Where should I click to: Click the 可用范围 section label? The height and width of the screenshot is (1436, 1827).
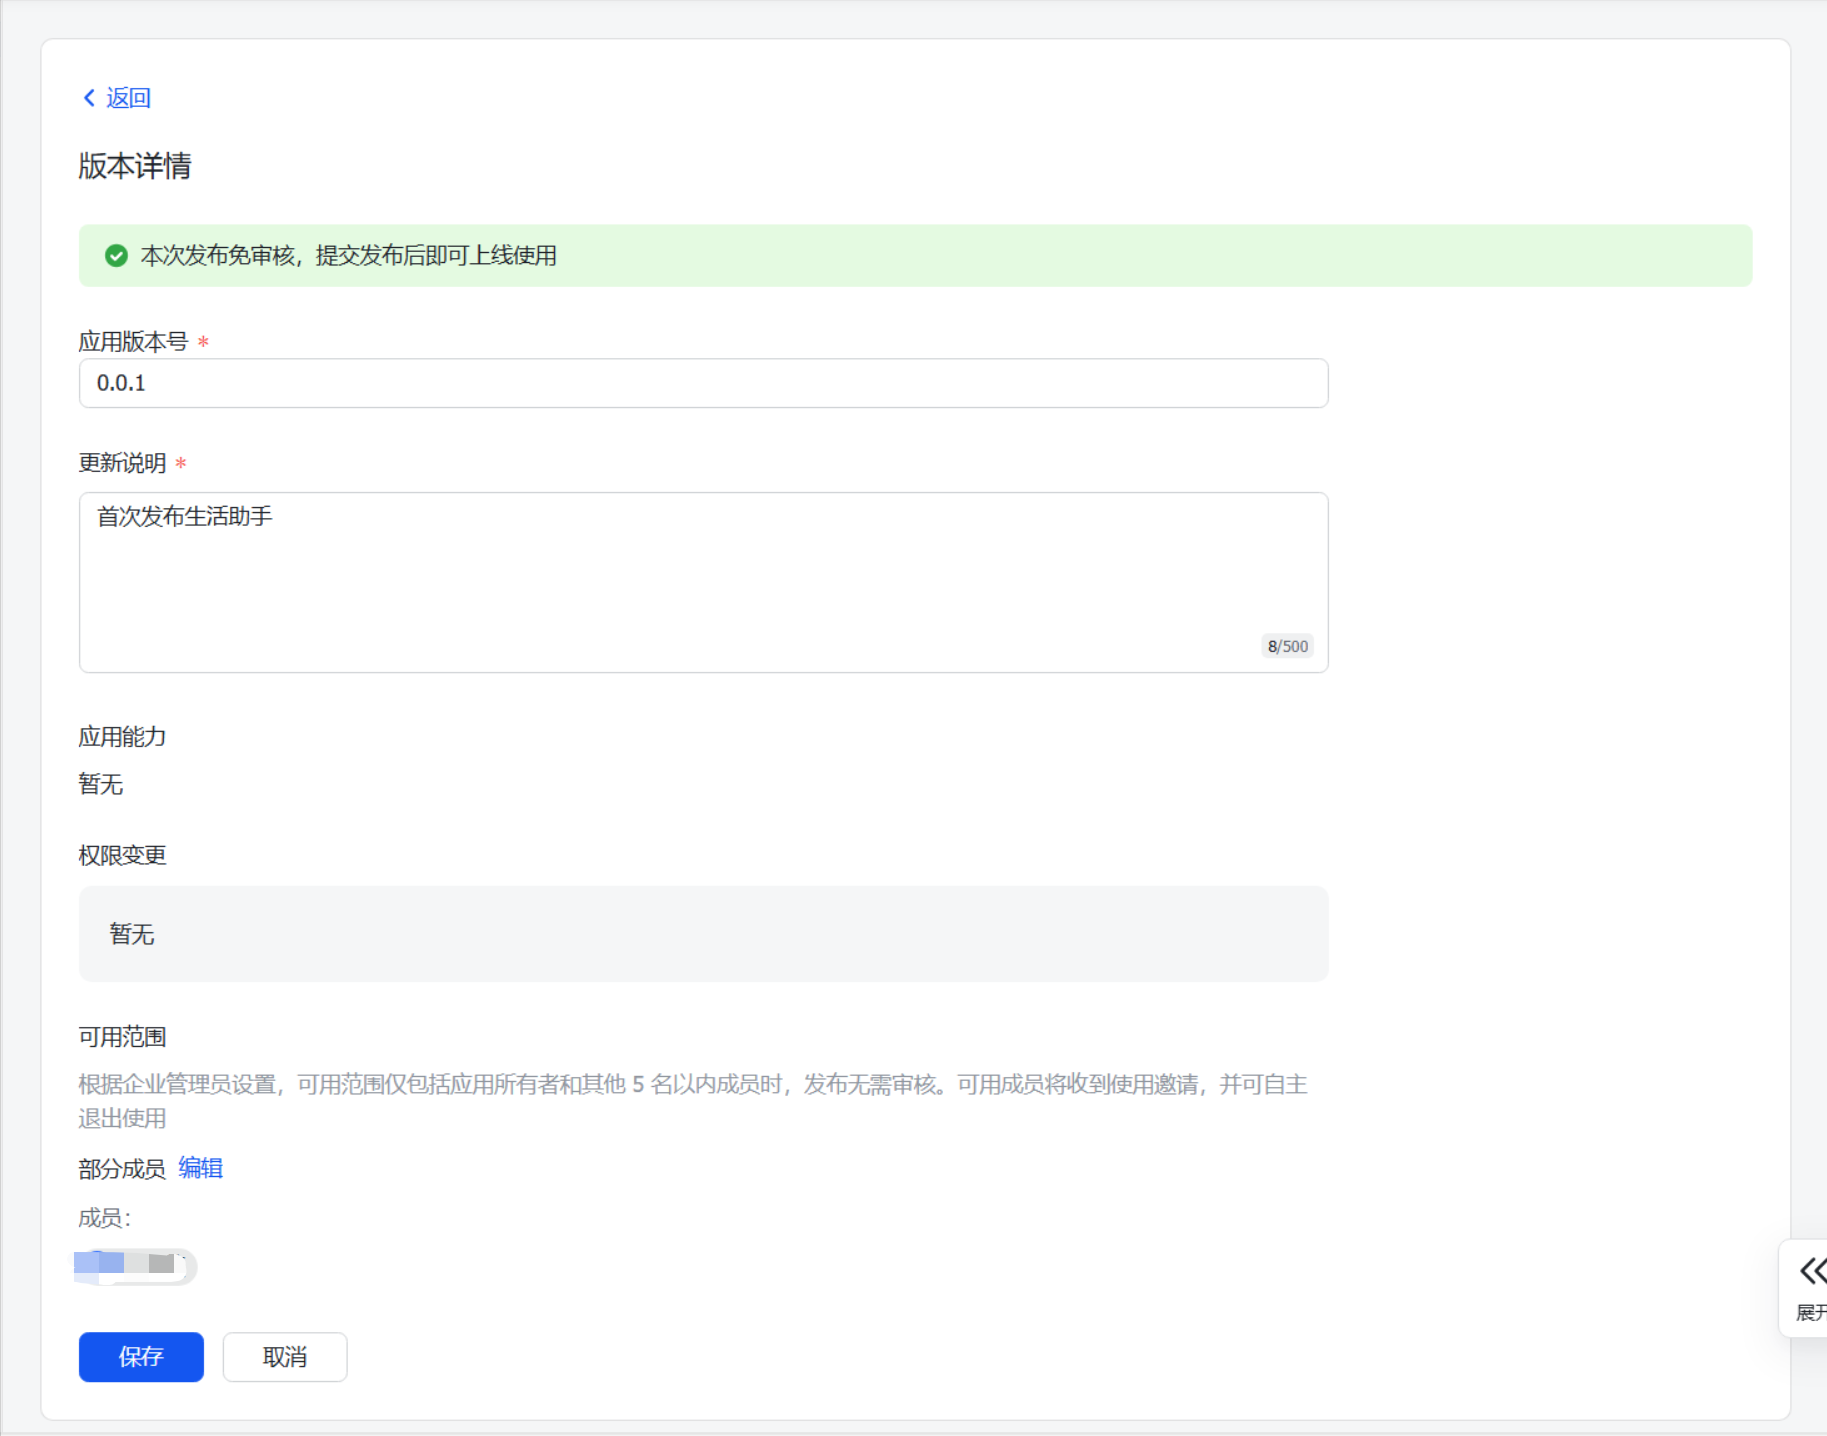122,1037
